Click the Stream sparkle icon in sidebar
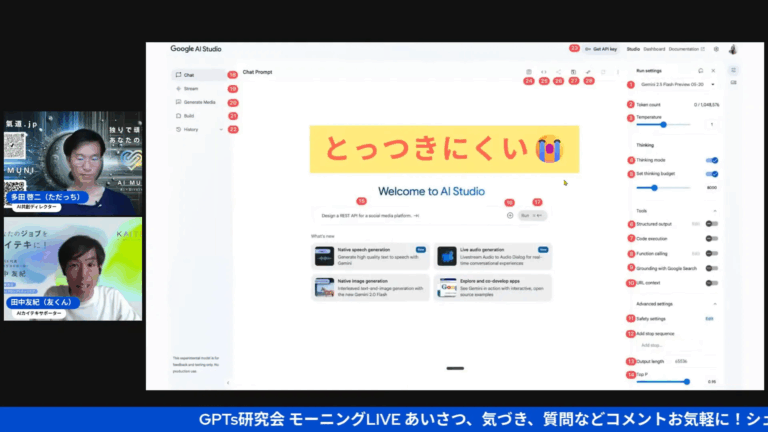The image size is (768, 432). (178, 89)
